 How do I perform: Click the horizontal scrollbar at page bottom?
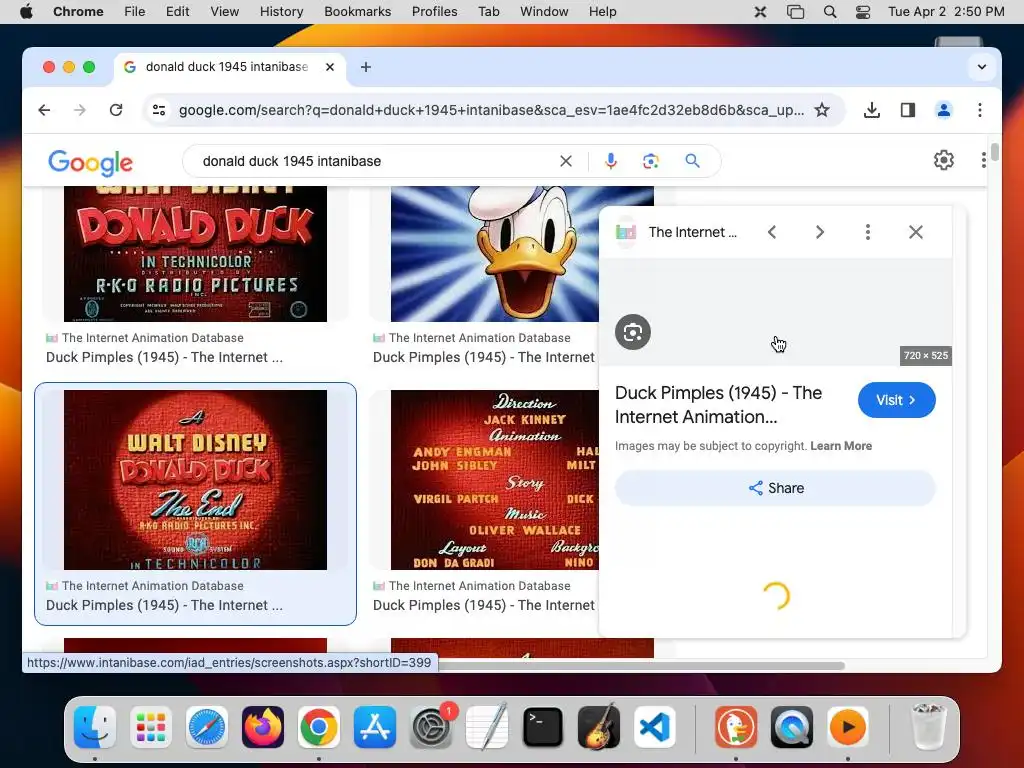point(640,666)
